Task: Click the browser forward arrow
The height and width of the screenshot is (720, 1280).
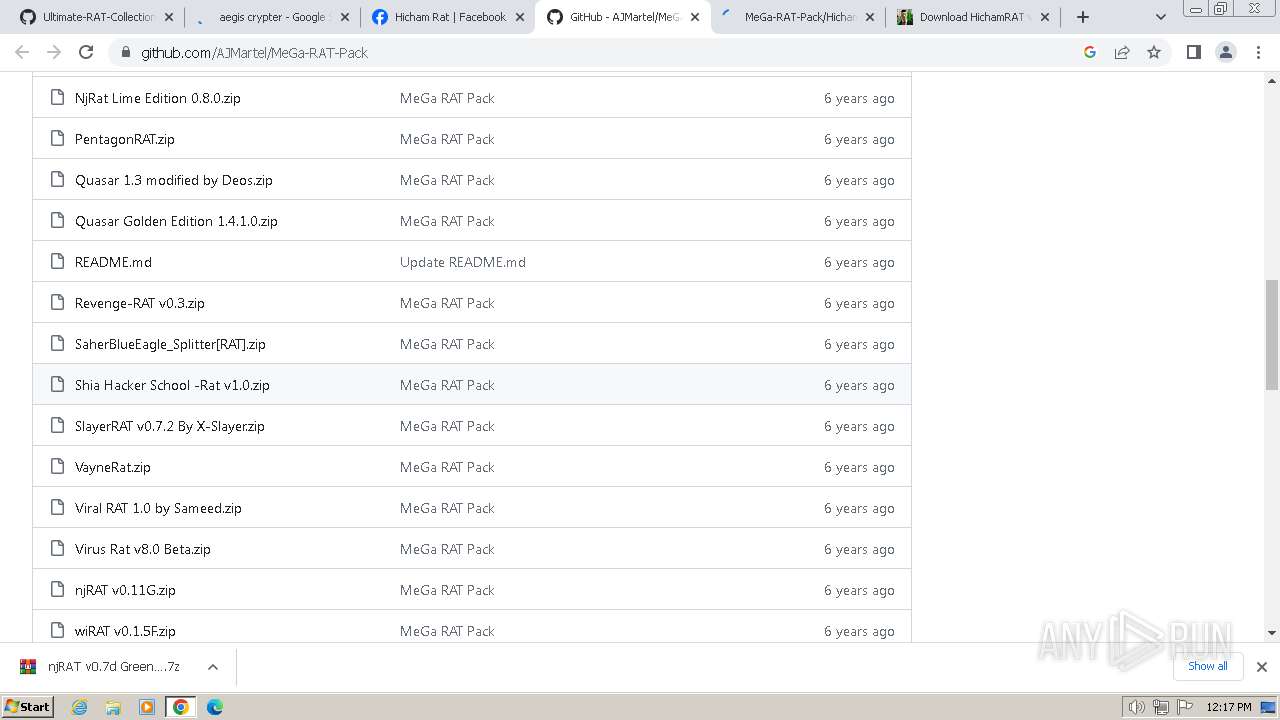Action: (54, 52)
